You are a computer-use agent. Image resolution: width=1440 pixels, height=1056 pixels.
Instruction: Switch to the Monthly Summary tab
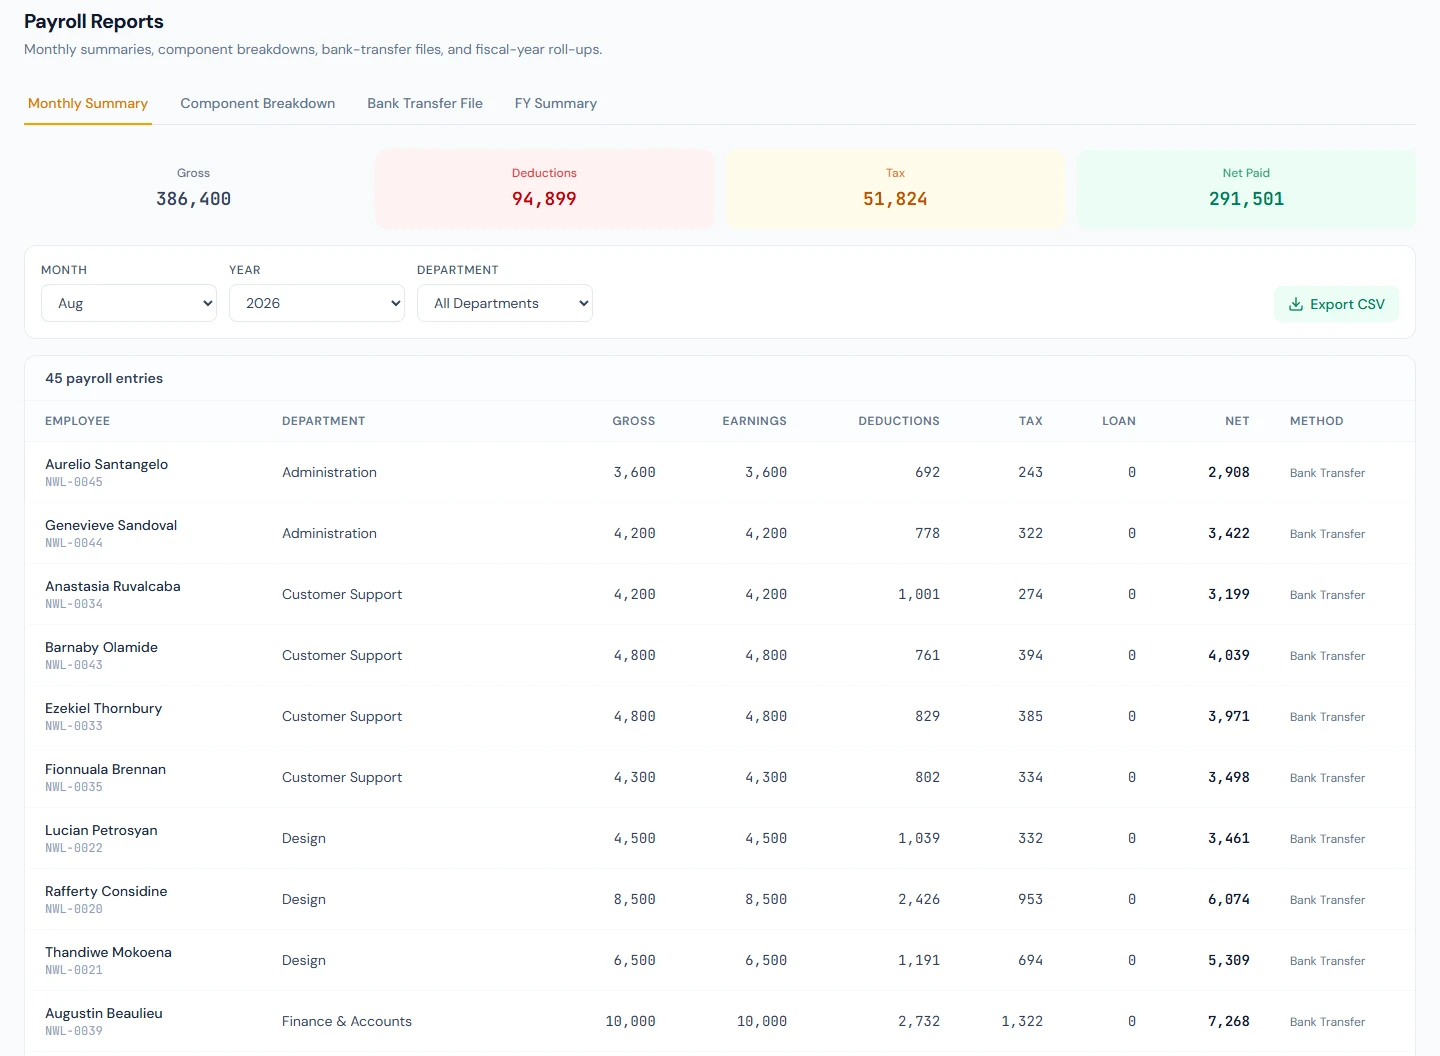click(88, 103)
